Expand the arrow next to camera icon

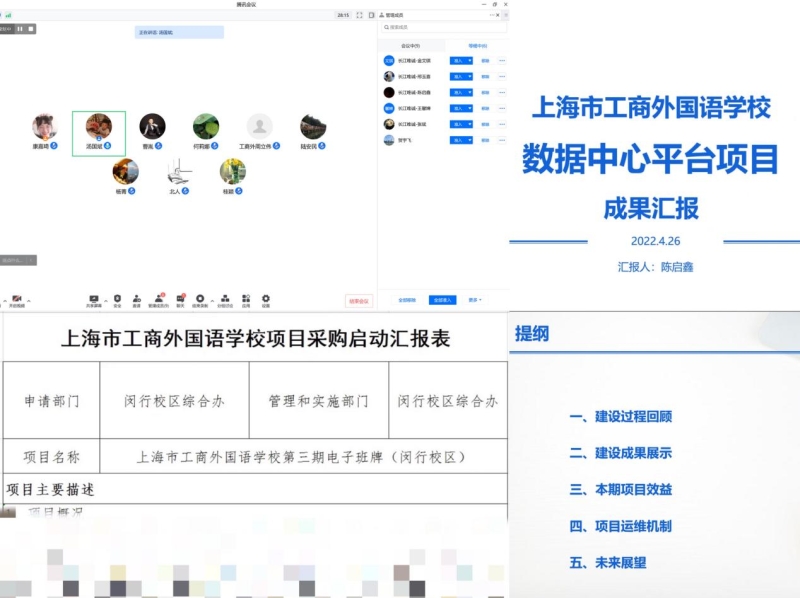[x=28, y=297]
